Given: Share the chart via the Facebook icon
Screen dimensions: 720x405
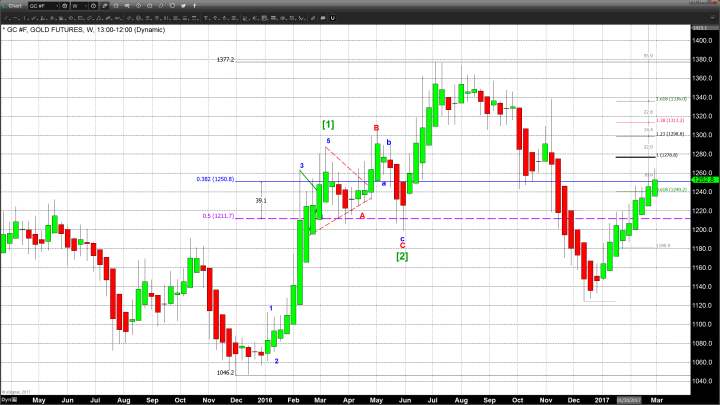Looking at the screenshot, I should [194, 6].
